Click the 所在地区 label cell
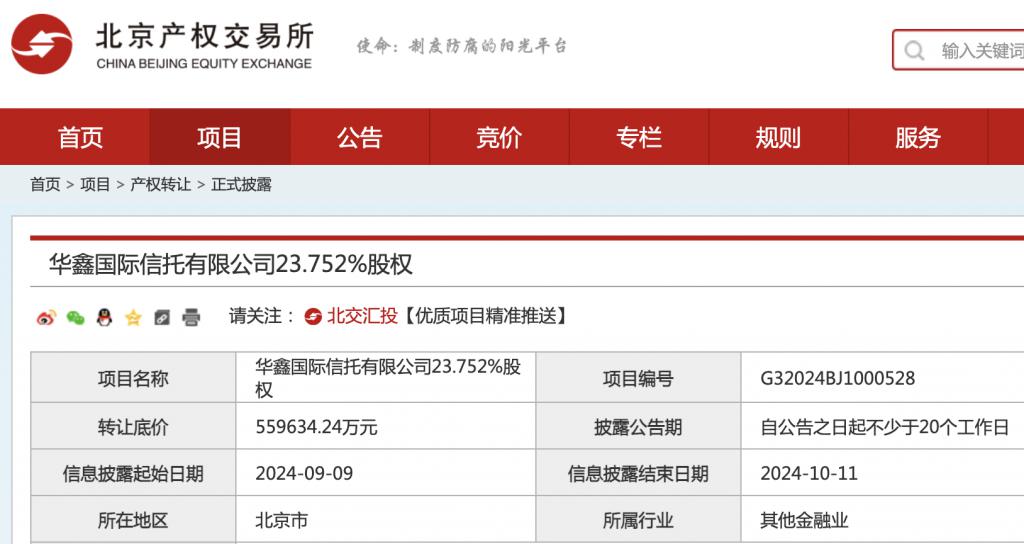This screenshot has height=544, width=1024. pyautogui.click(x=133, y=520)
